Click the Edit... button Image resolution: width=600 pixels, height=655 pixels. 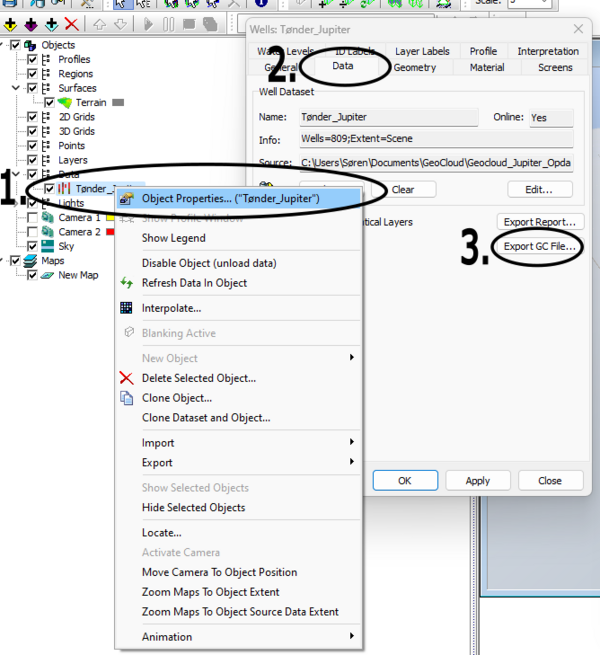click(539, 190)
